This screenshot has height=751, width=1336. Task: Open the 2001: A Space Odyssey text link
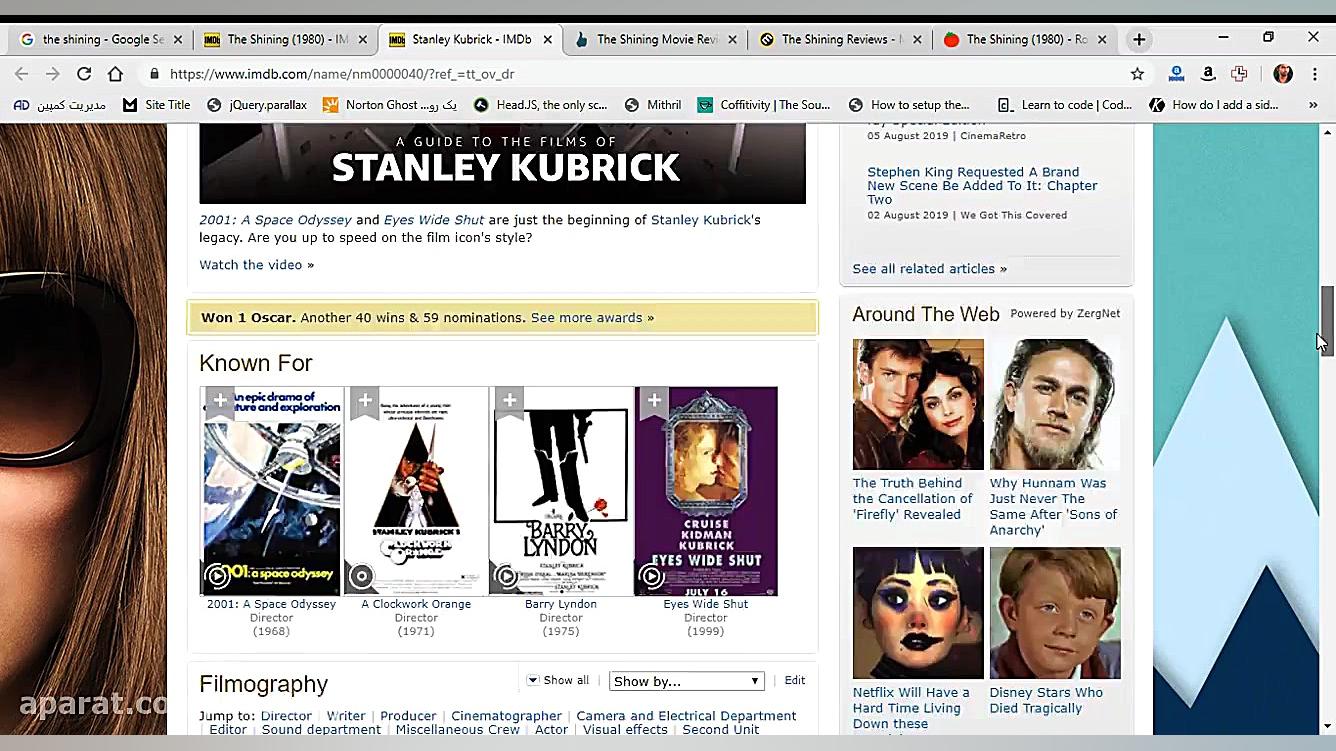click(x=275, y=220)
